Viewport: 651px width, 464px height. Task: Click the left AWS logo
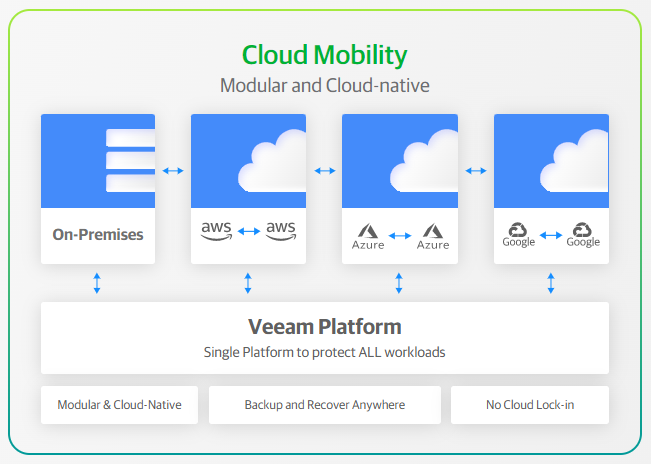[x=216, y=231]
